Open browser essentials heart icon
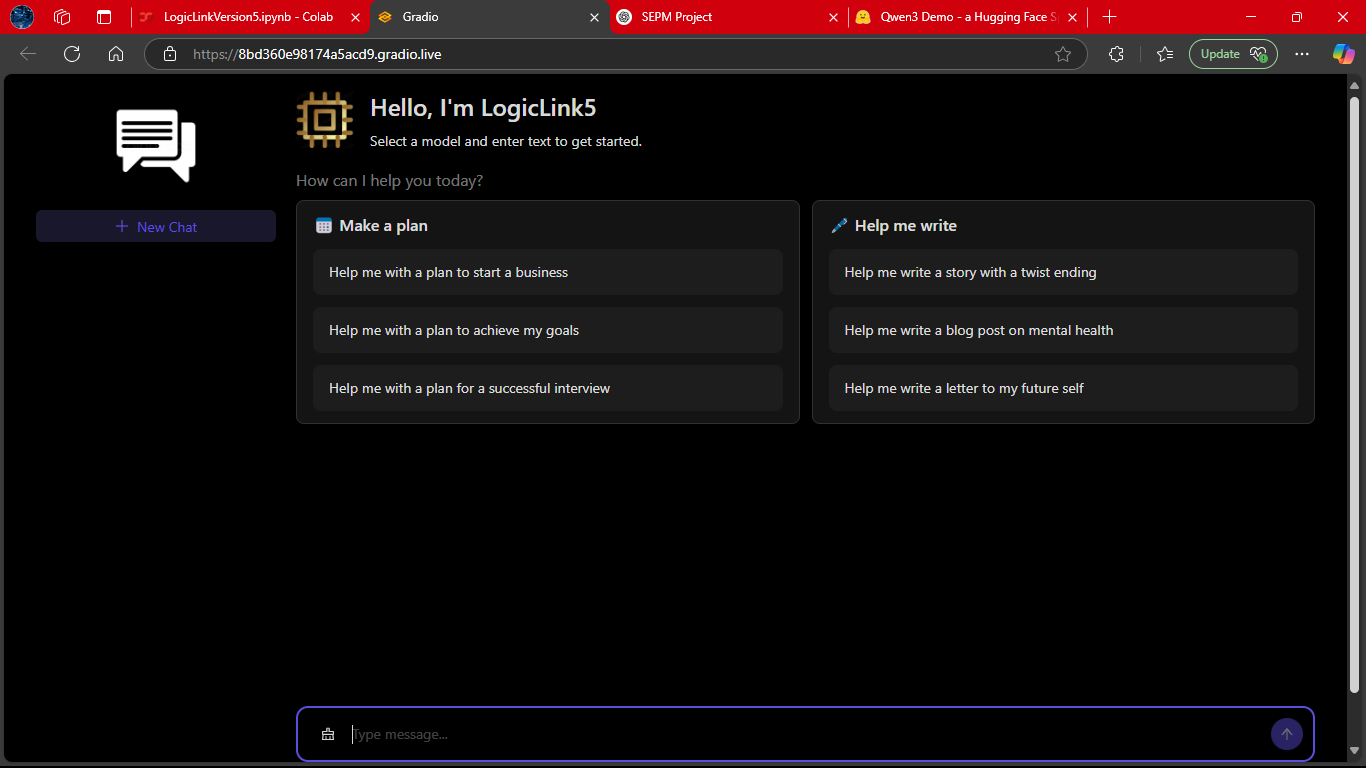Viewport: 1366px width, 768px height. (1259, 54)
